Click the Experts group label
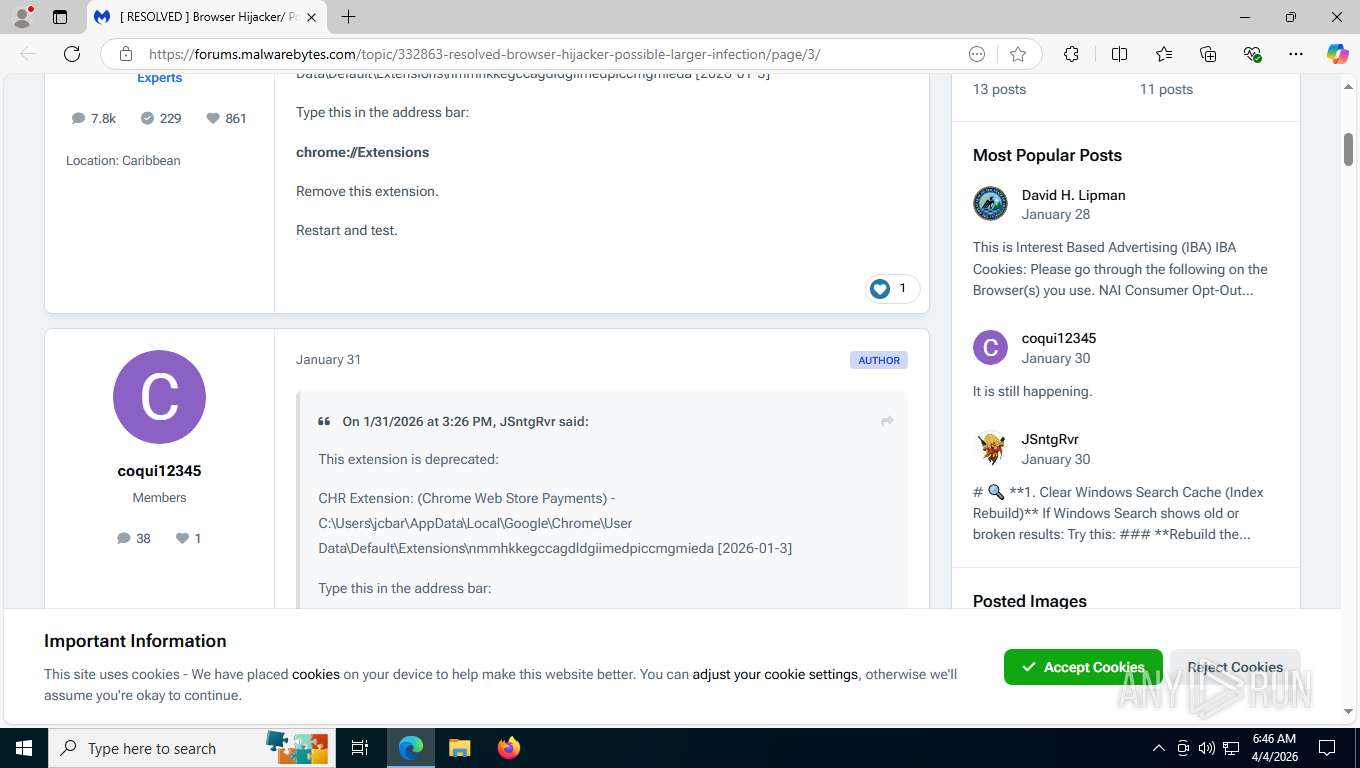This screenshot has width=1360, height=768. 160,77
